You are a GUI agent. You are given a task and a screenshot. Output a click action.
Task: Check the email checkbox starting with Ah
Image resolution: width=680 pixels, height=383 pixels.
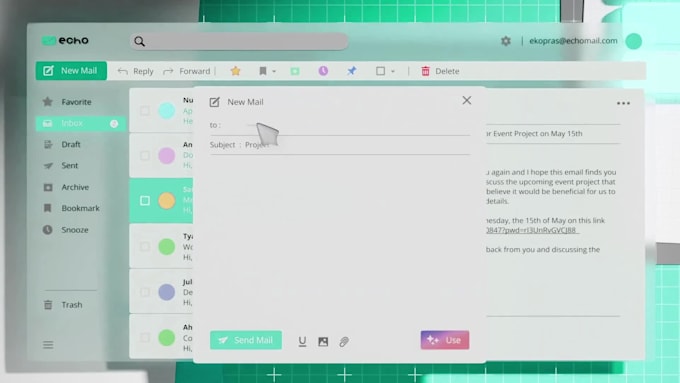coord(145,337)
